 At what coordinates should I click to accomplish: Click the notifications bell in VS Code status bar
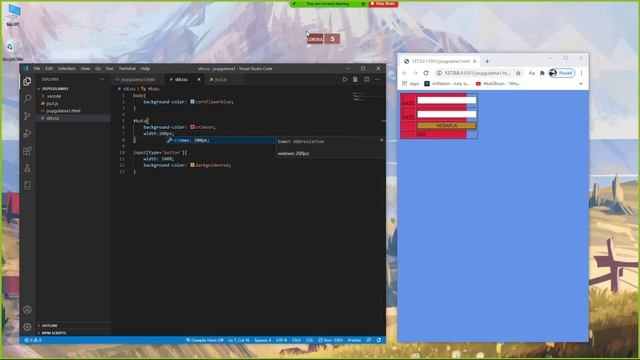pyautogui.click(x=379, y=340)
